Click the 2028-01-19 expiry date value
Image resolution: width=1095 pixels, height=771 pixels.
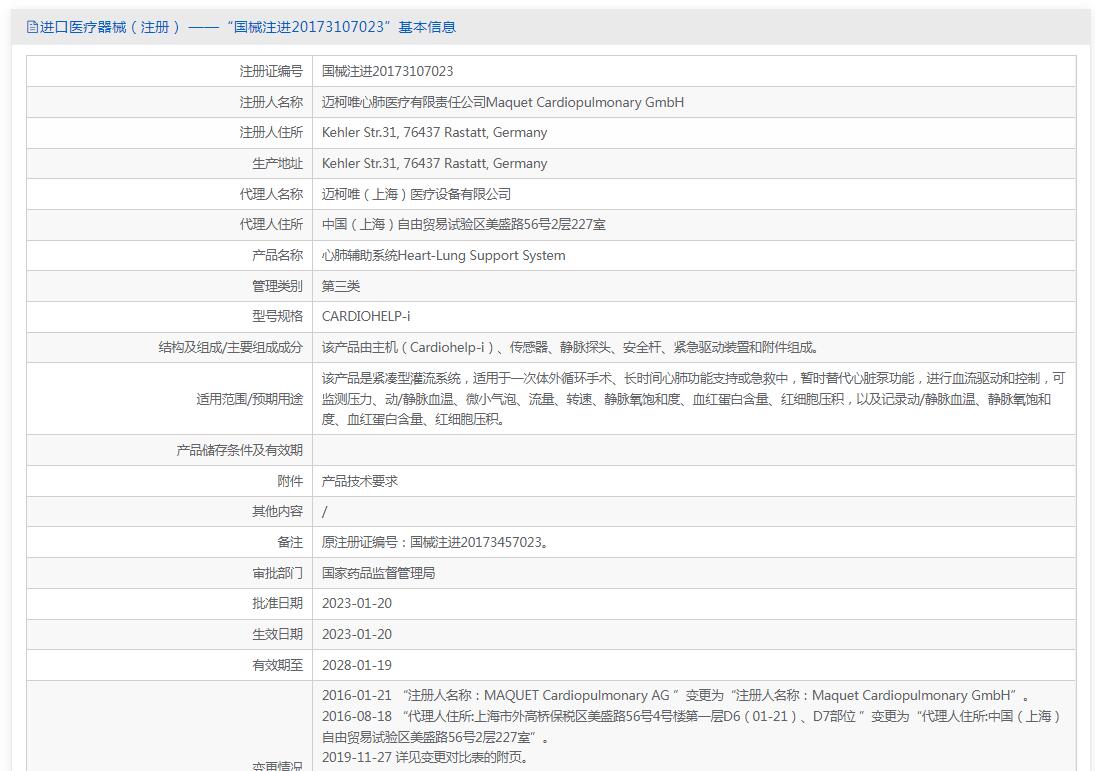[357, 665]
